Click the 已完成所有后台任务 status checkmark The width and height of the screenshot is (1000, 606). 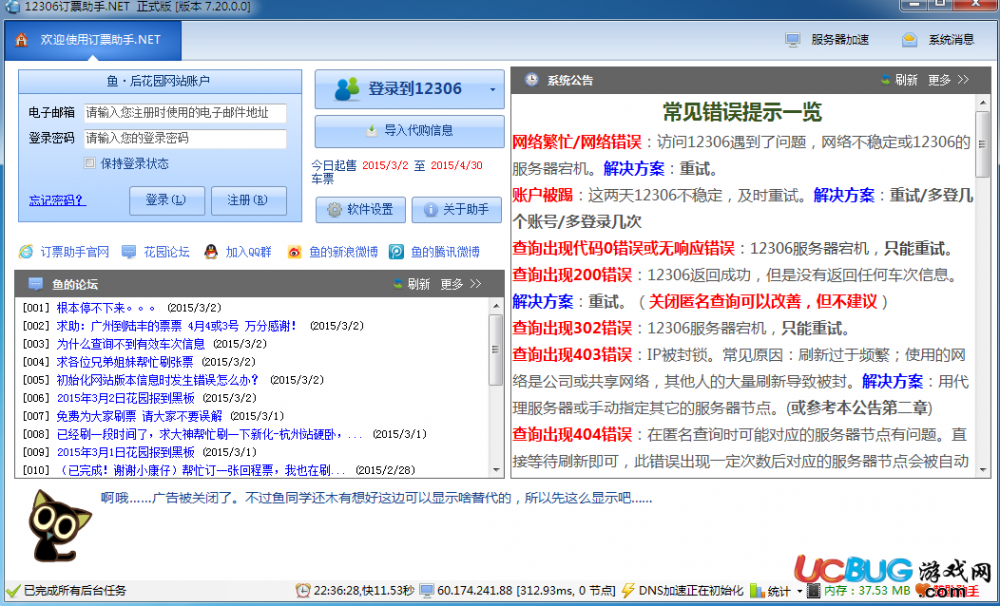[x=13, y=591]
